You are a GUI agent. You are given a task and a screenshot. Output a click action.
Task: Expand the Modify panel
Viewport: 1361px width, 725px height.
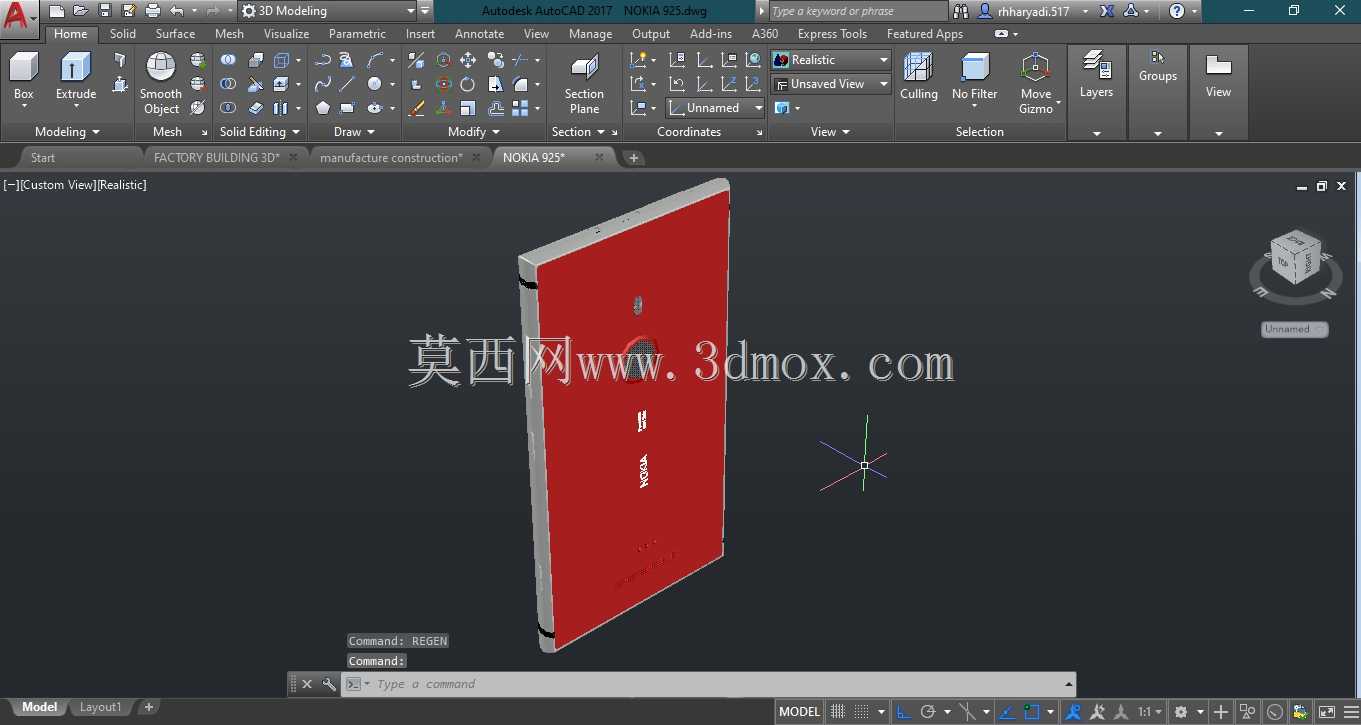(474, 132)
